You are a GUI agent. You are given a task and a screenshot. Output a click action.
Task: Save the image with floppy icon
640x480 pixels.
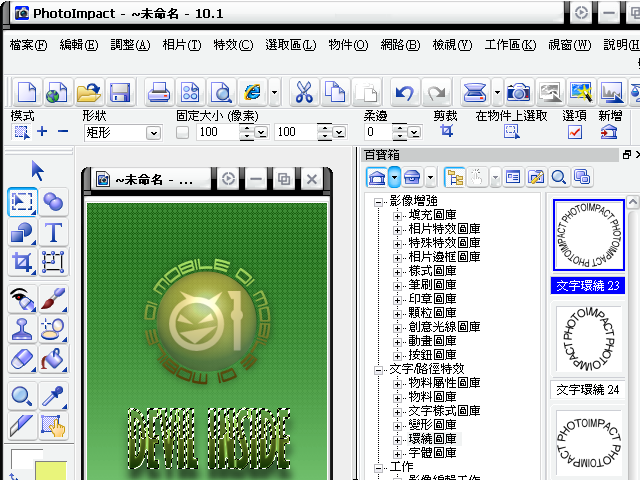point(120,91)
